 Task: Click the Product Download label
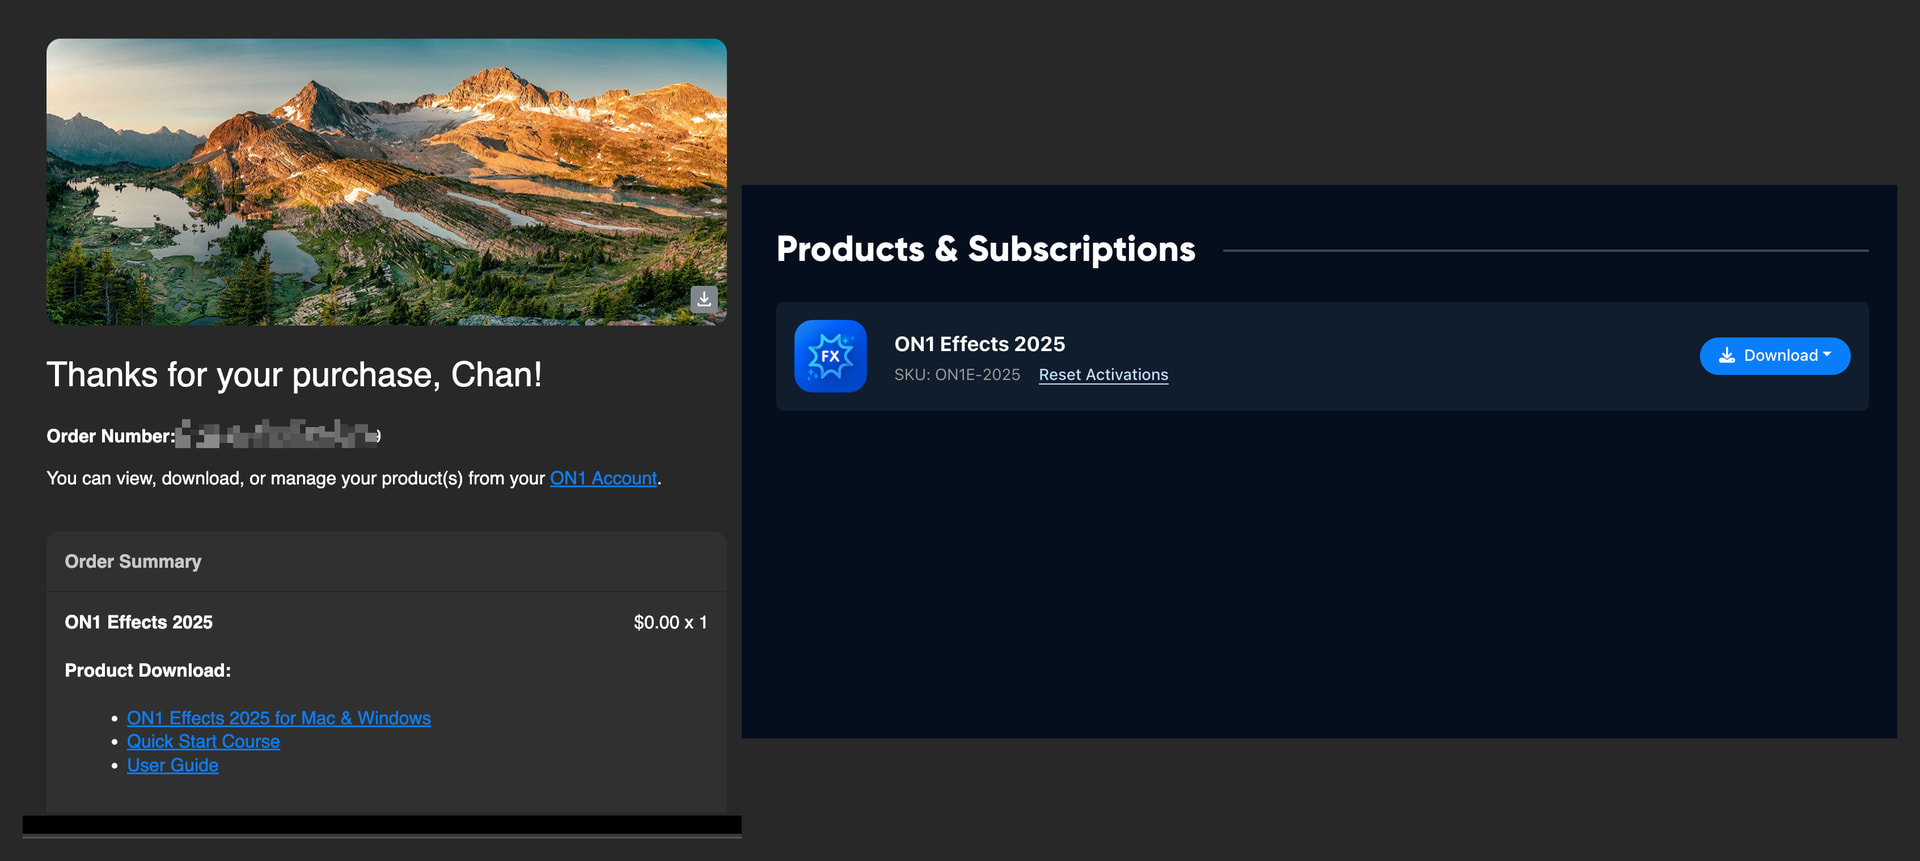click(x=147, y=670)
